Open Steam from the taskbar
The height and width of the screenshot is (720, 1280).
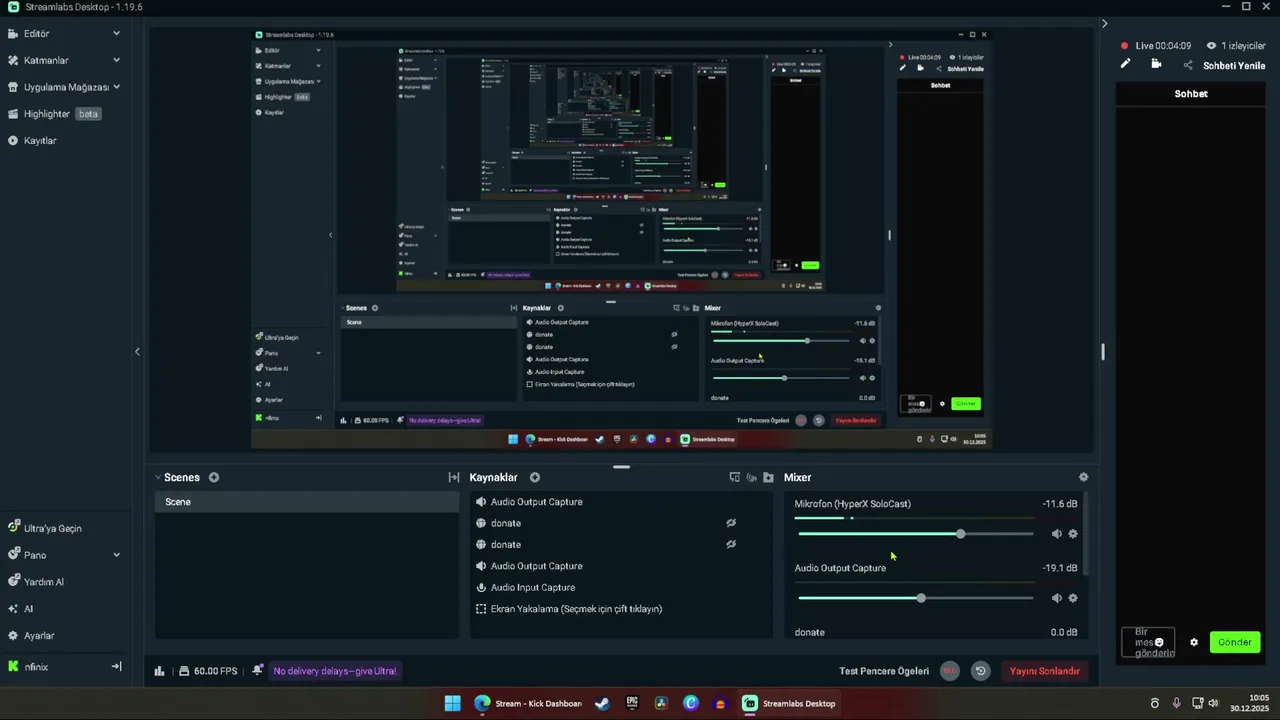point(602,703)
